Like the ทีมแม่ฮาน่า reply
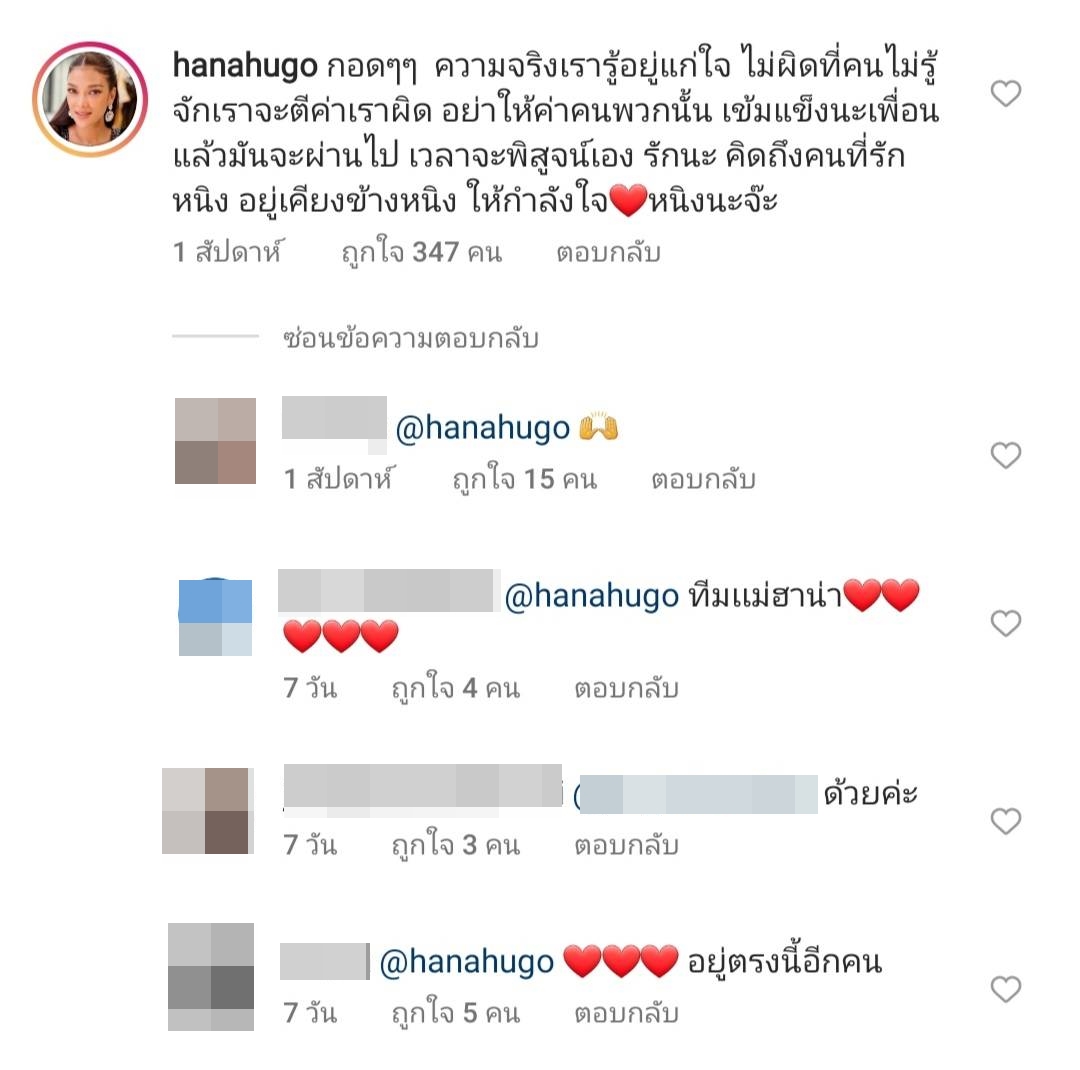1080x1070 pixels. coord(1005,624)
